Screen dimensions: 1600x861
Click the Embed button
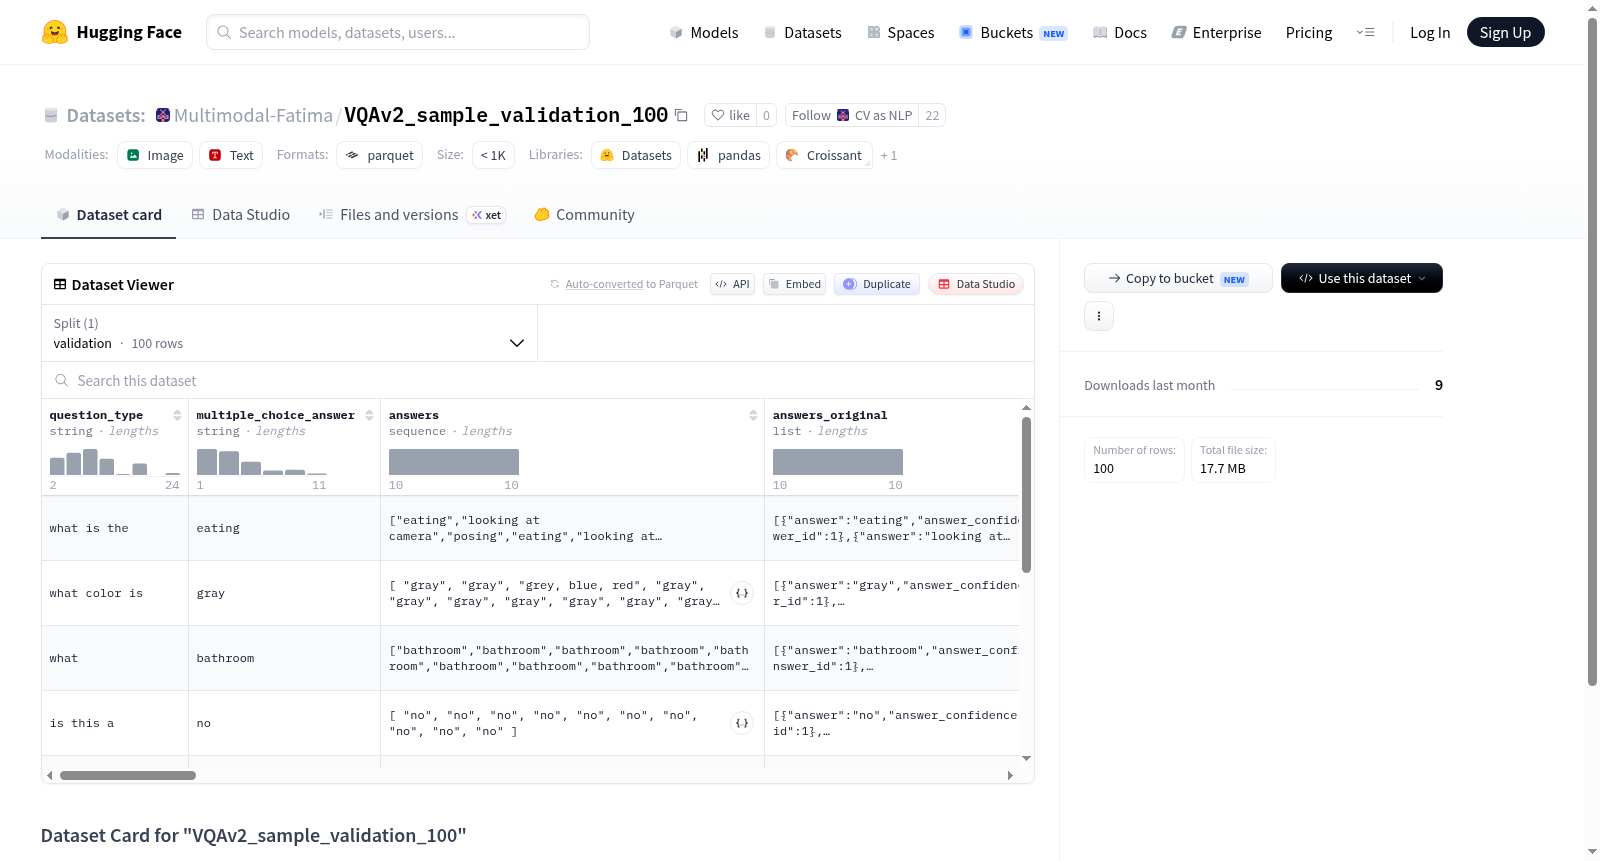tap(796, 284)
